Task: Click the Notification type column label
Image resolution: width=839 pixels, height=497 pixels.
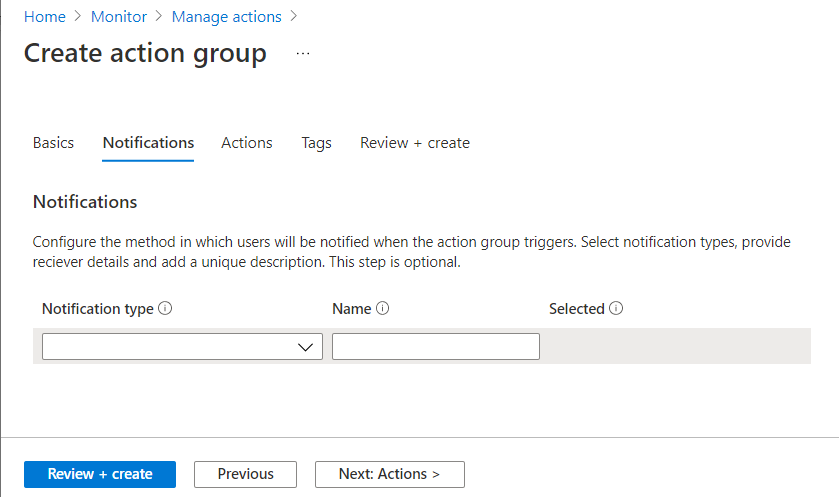Action: pyautogui.click(x=98, y=309)
